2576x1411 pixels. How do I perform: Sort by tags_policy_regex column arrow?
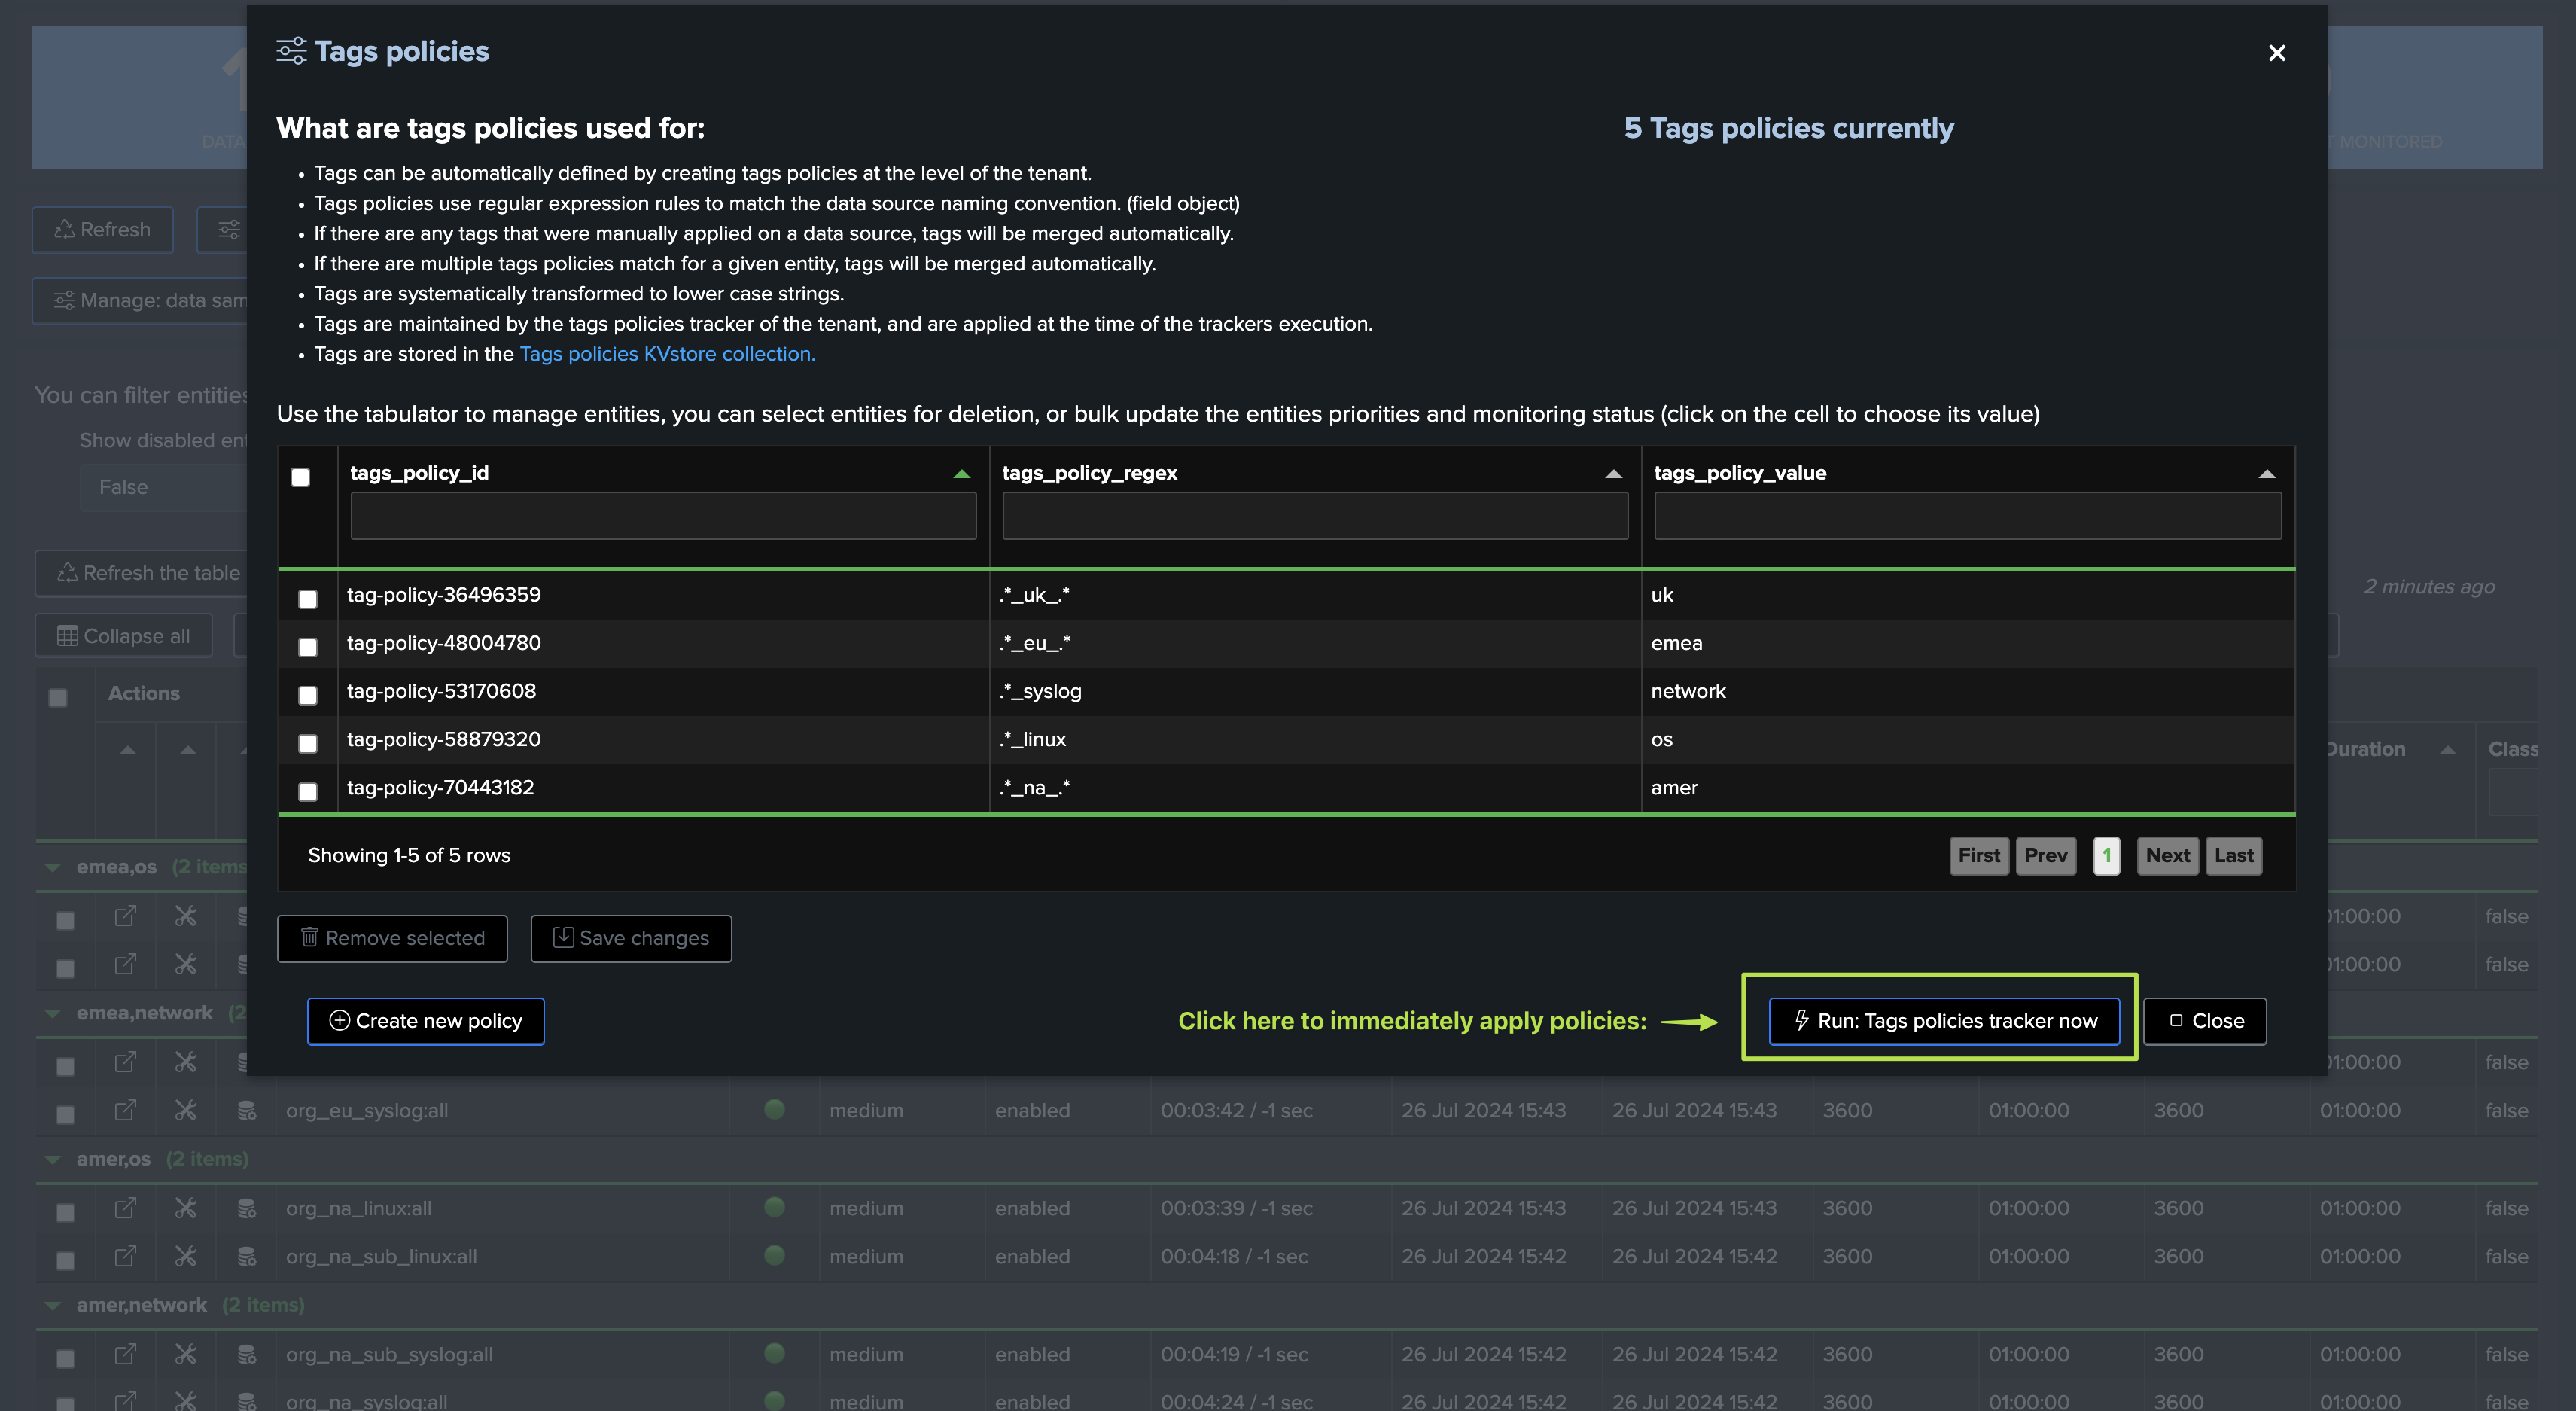click(x=1613, y=474)
